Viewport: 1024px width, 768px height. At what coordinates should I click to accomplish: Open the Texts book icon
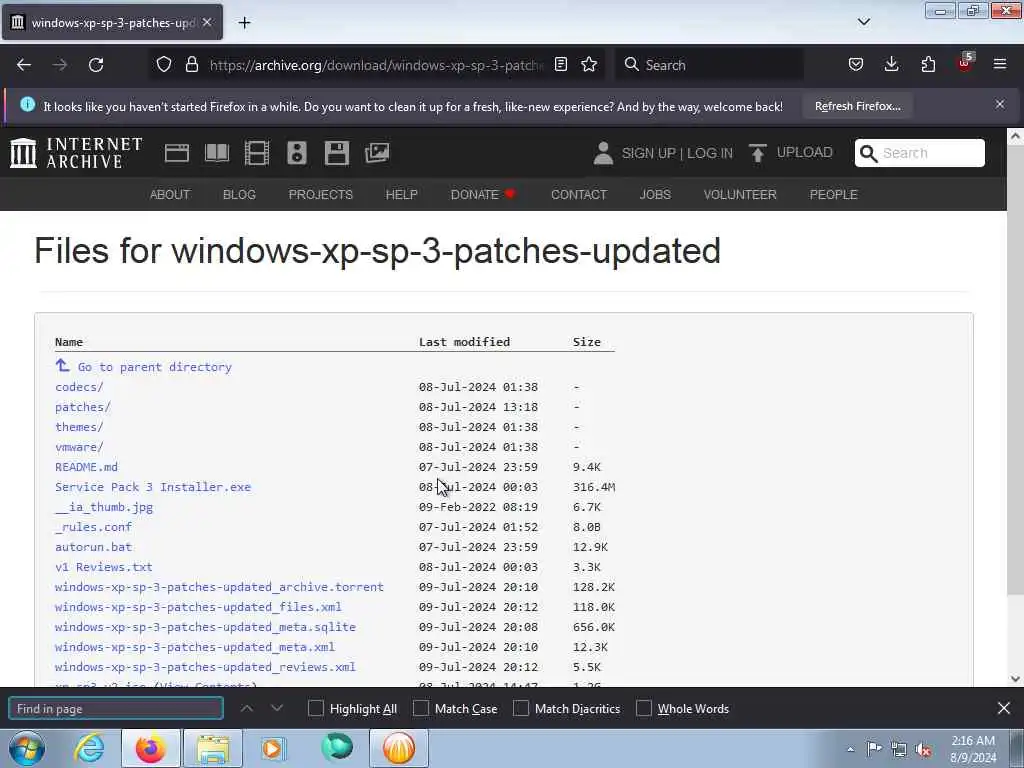pos(217,153)
